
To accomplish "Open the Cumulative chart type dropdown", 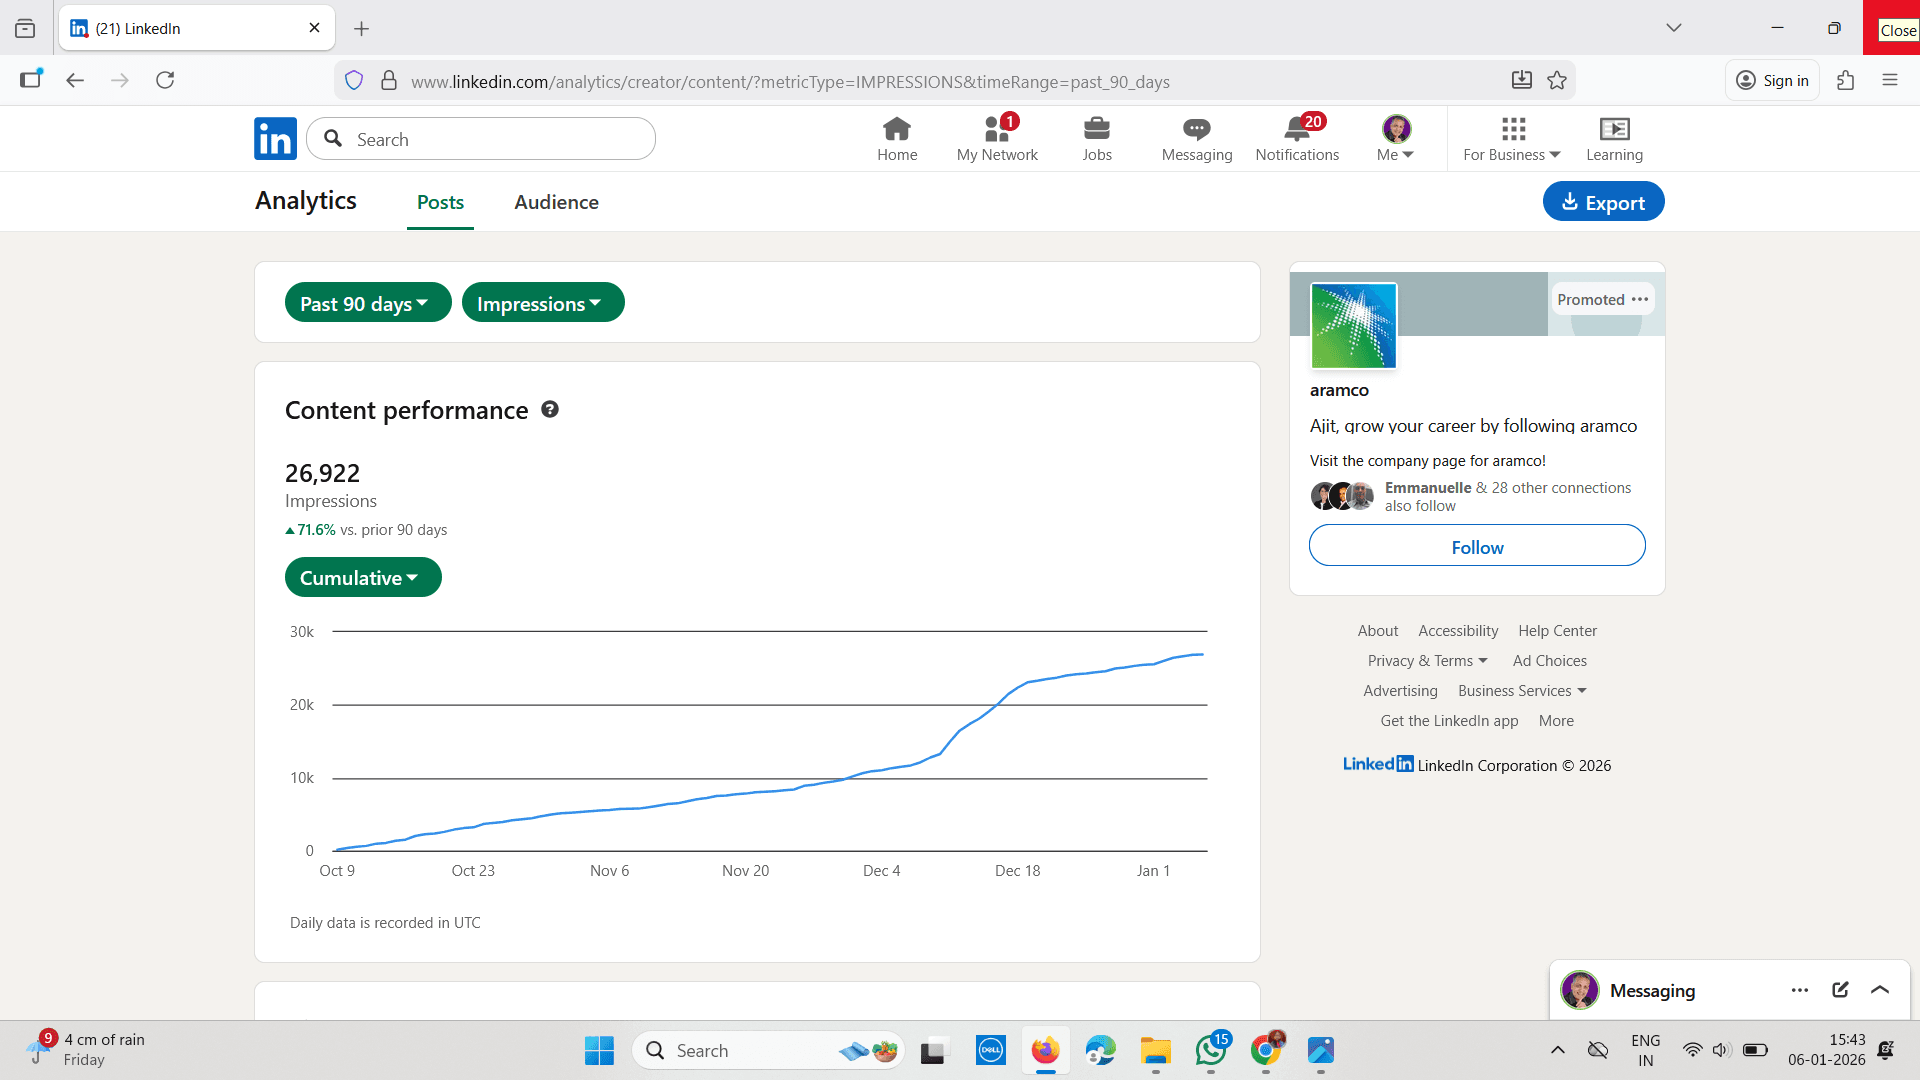I will [x=363, y=578].
